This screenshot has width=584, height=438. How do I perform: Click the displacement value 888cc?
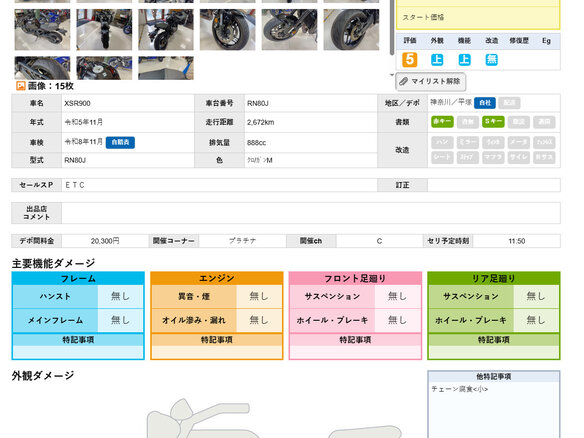tap(256, 143)
